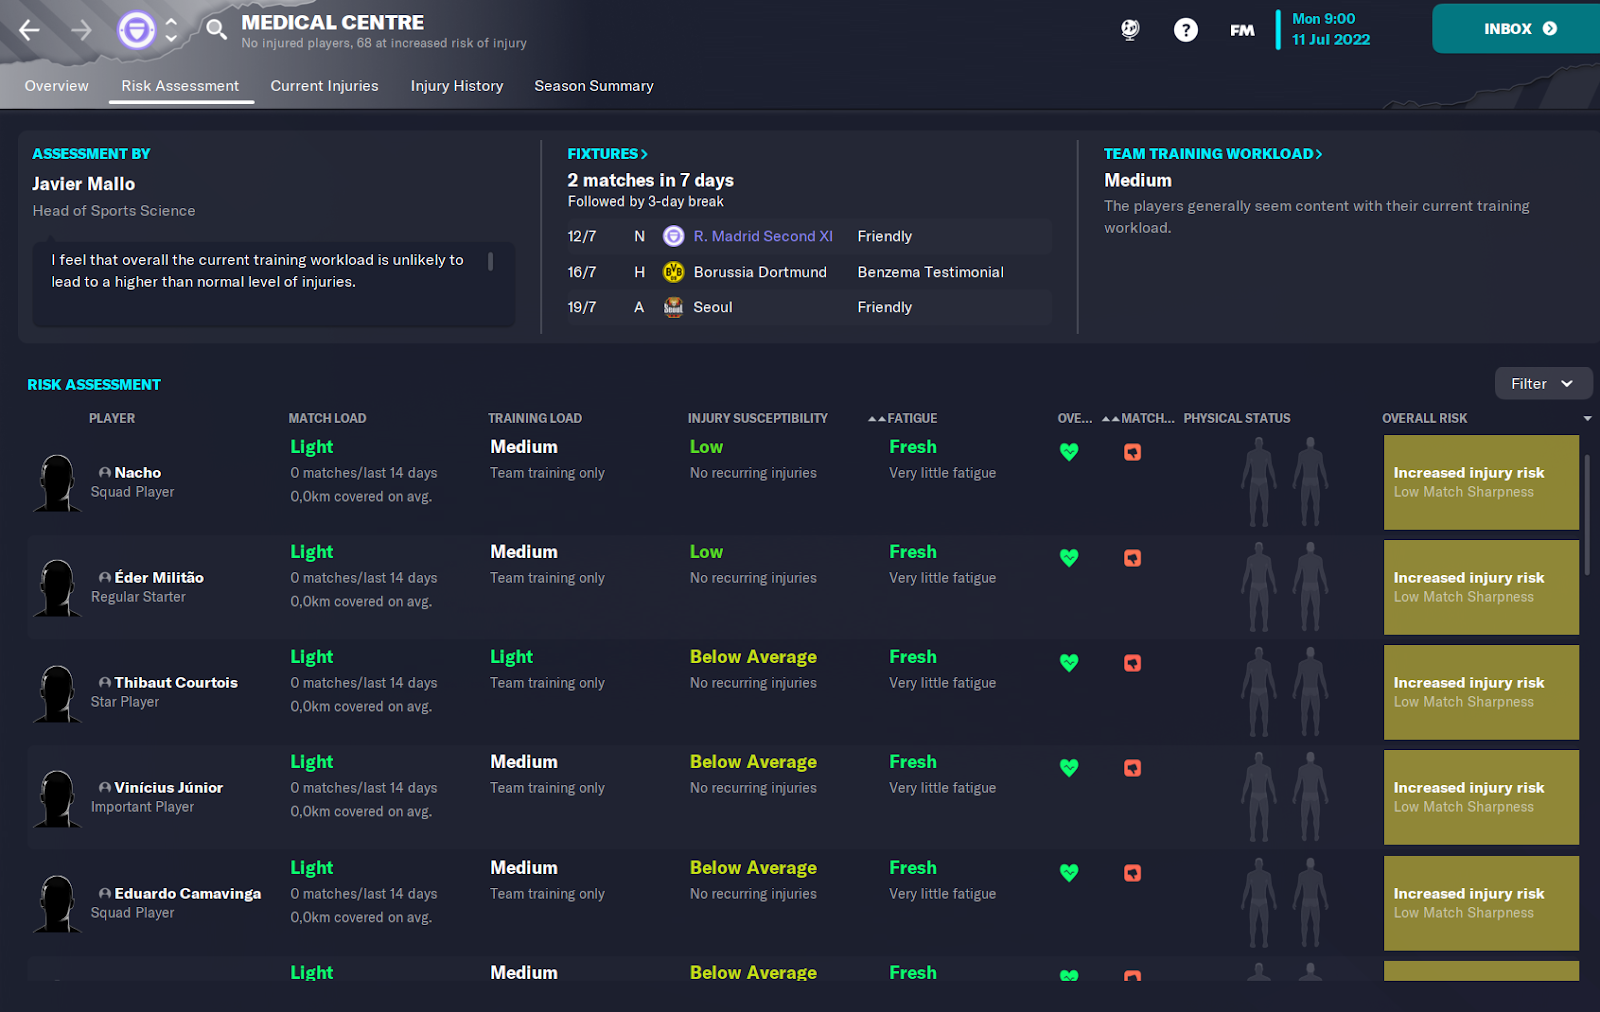Viewport: 1600px width, 1012px height.
Task: Click the search magnifier icon
Action: click(x=216, y=29)
